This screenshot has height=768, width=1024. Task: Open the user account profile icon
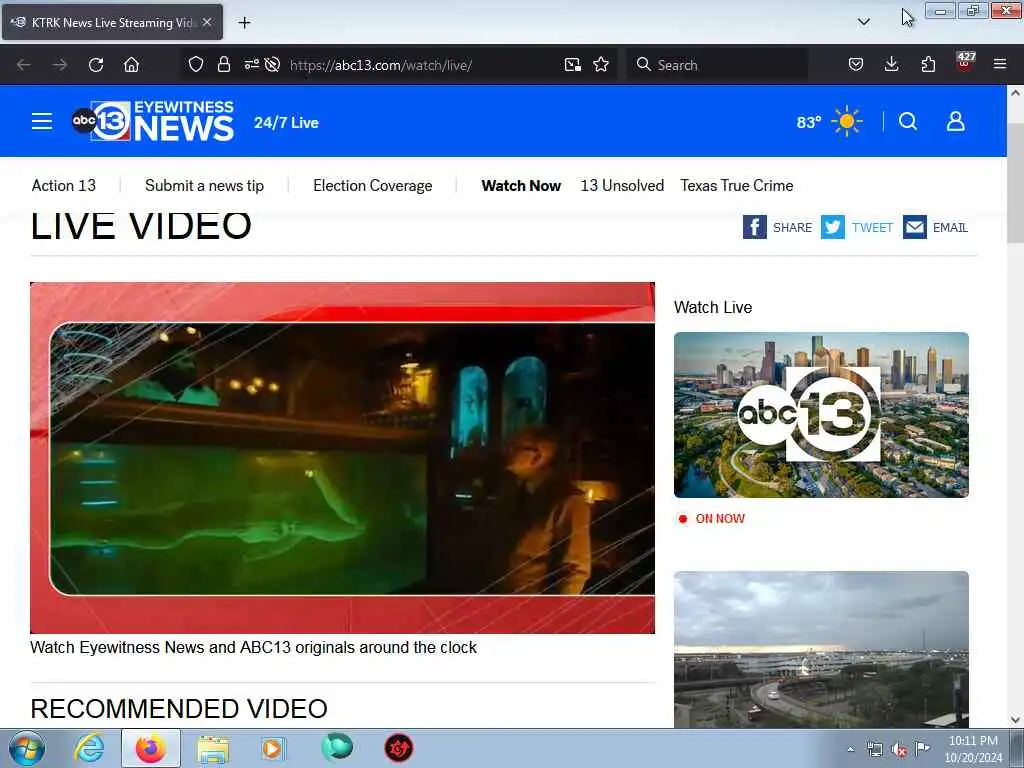(x=955, y=121)
